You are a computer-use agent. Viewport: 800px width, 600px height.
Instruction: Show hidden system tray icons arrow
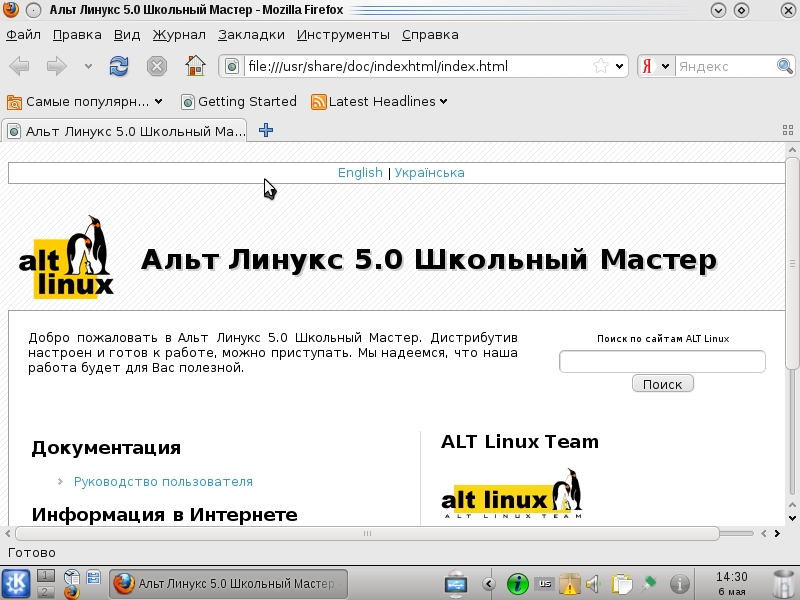489,583
